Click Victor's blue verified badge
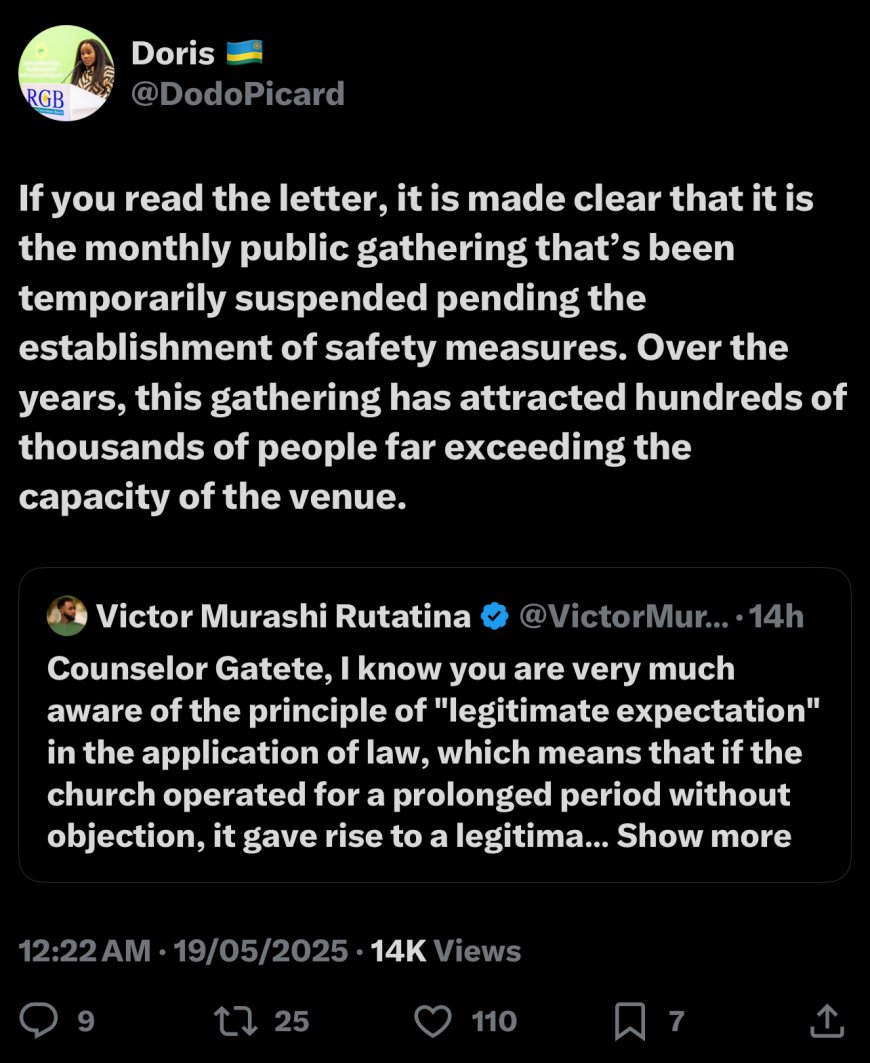The image size is (870, 1063). tap(494, 617)
